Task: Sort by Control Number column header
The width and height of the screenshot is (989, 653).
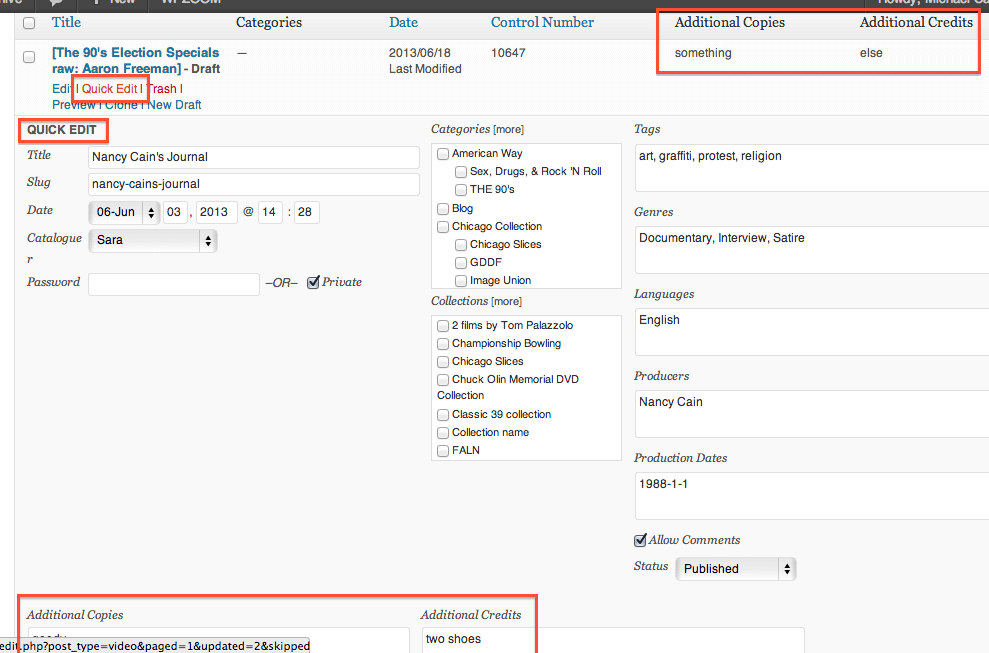Action: (542, 22)
